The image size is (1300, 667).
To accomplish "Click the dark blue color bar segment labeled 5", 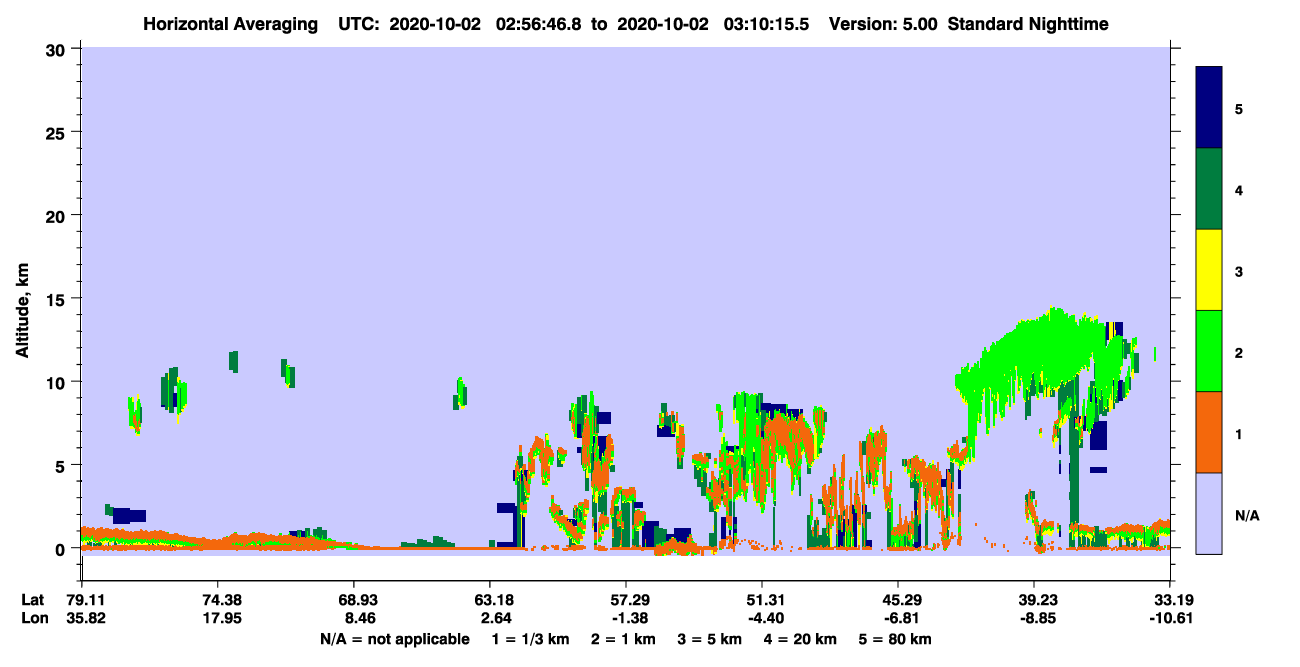I will point(1209,108).
